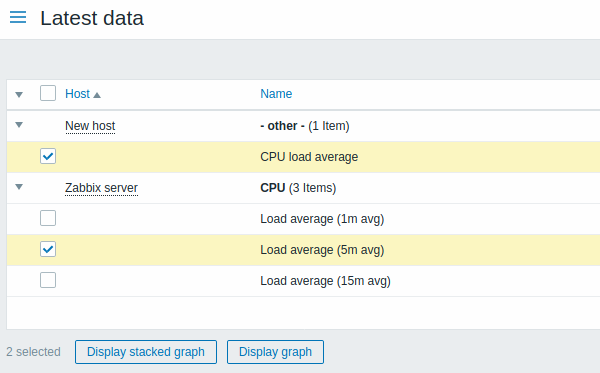Click the '- other - (1 Item)' group label

[x=305, y=126]
